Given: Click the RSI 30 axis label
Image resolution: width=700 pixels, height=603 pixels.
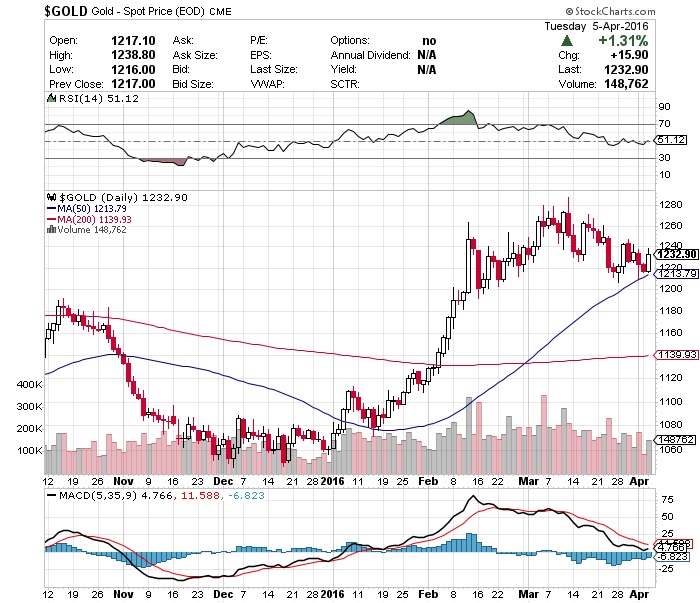Looking at the screenshot, I should coord(664,158).
